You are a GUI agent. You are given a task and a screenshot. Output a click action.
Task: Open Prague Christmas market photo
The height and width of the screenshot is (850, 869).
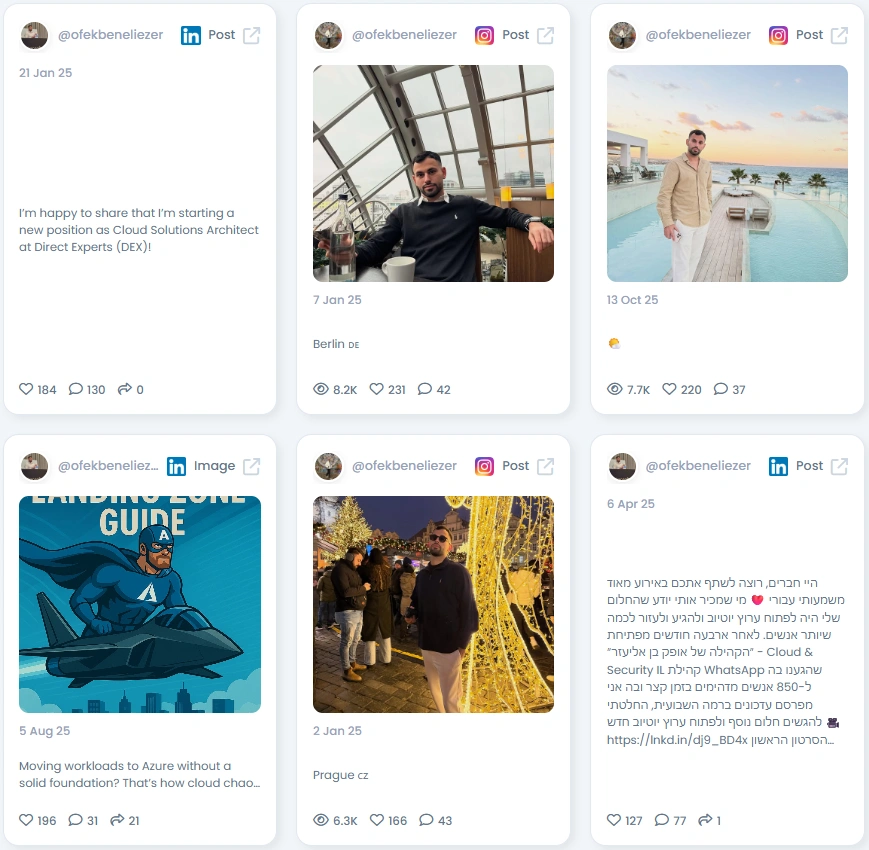pyautogui.click(x=433, y=604)
